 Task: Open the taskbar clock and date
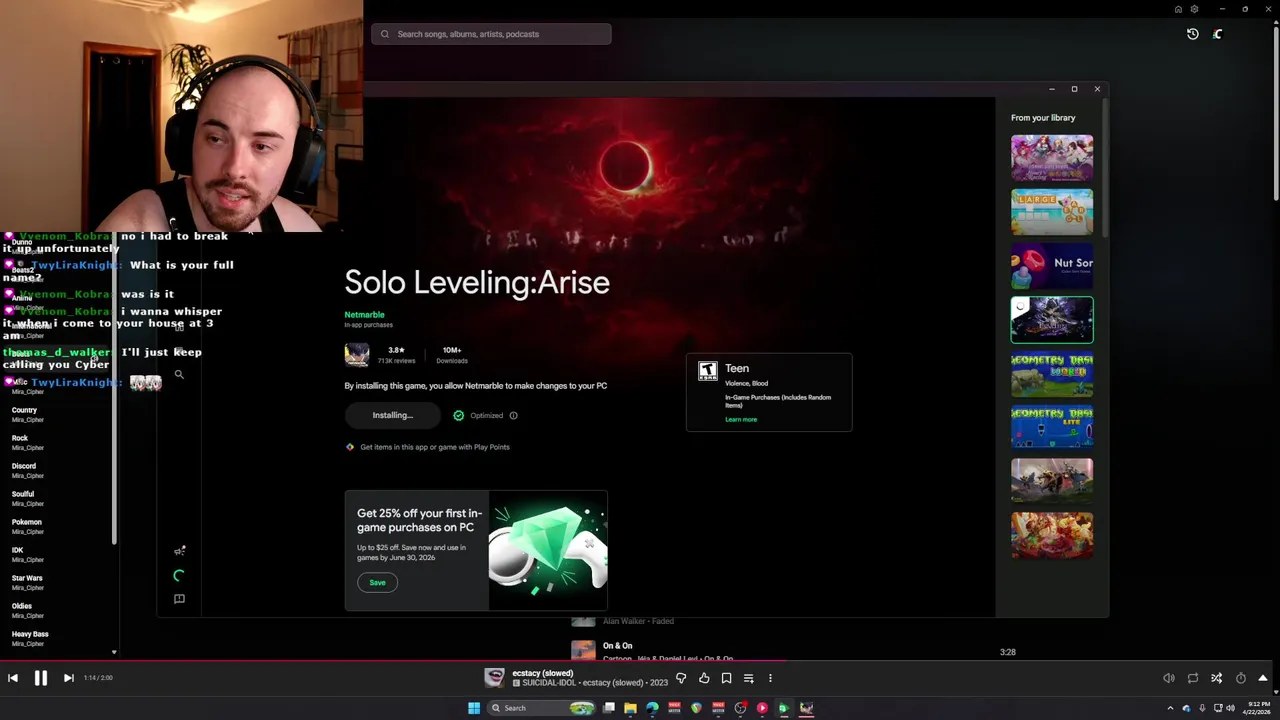pyautogui.click(x=1258, y=708)
